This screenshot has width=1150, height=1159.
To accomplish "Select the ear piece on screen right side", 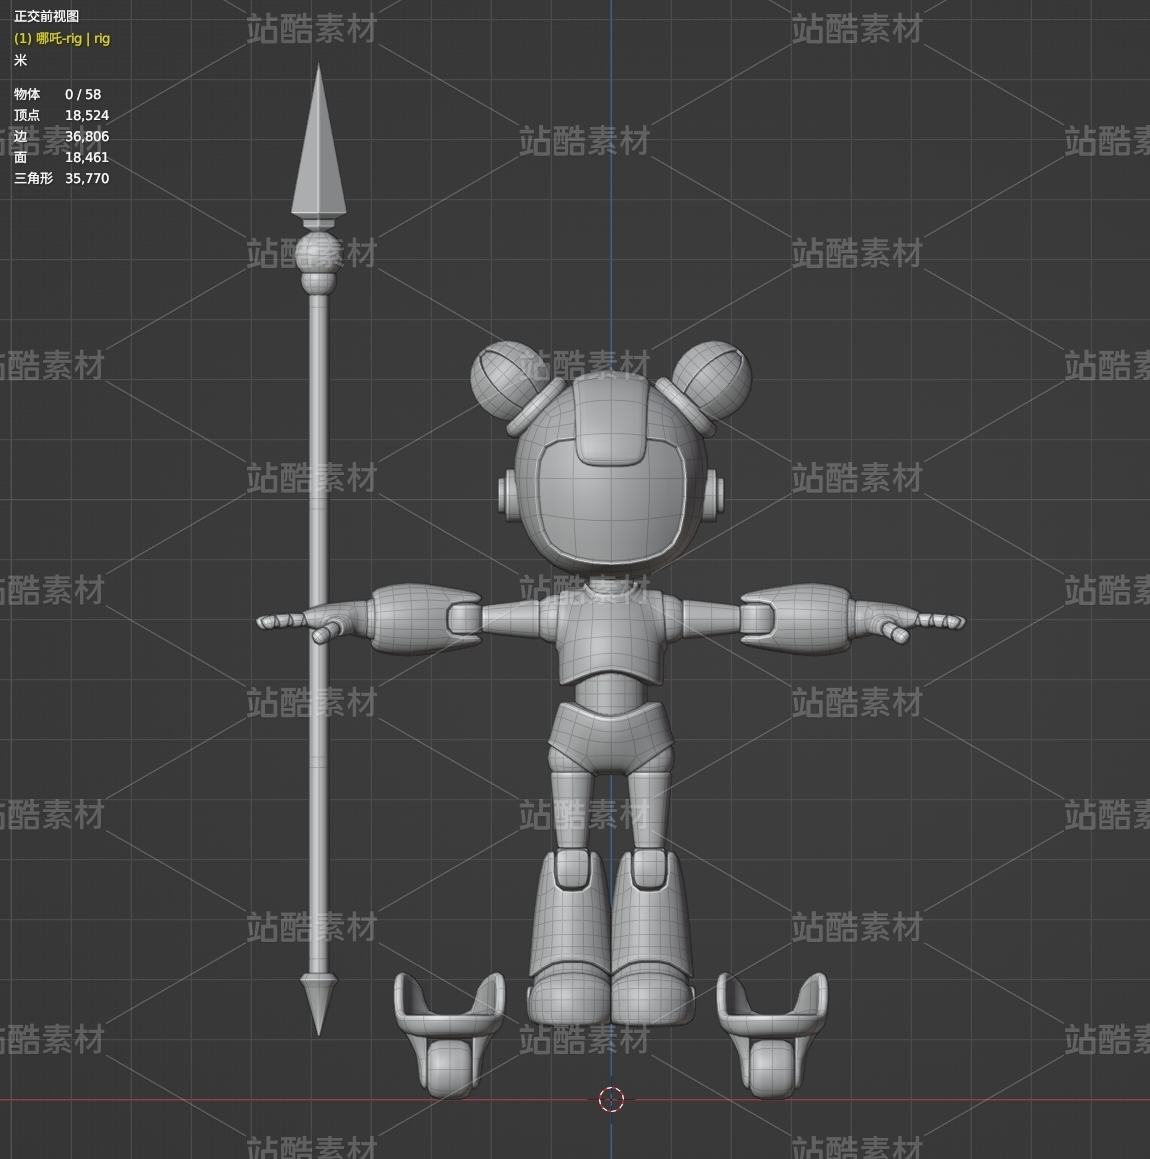I will coord(715,495).
